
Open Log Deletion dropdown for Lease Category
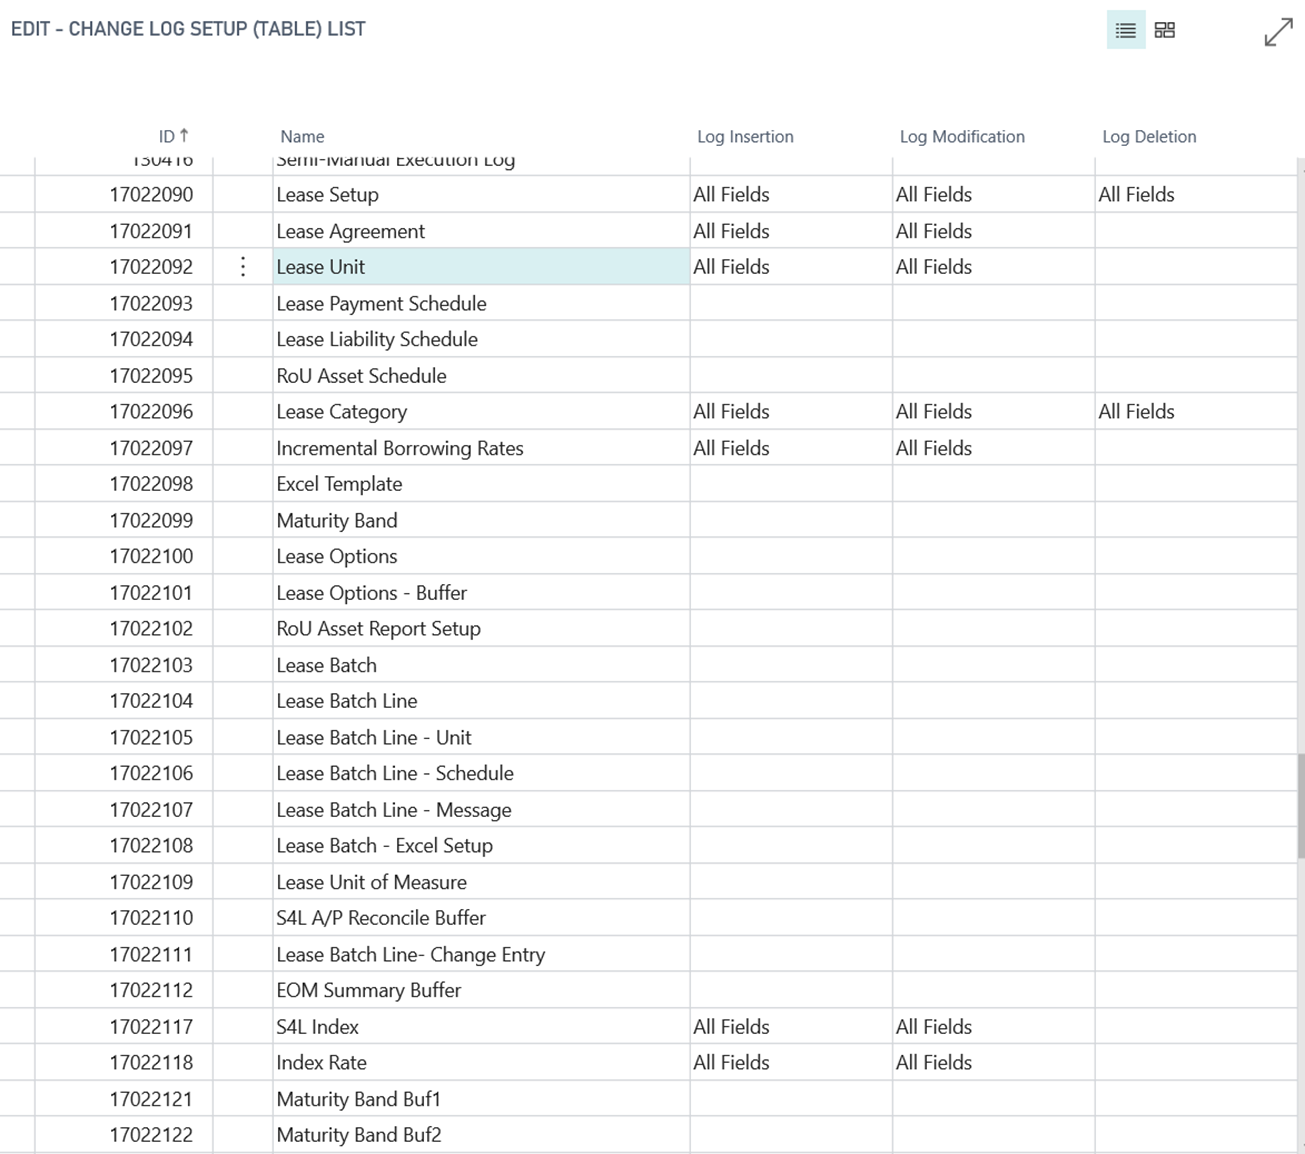click(x=1196, y=411)
